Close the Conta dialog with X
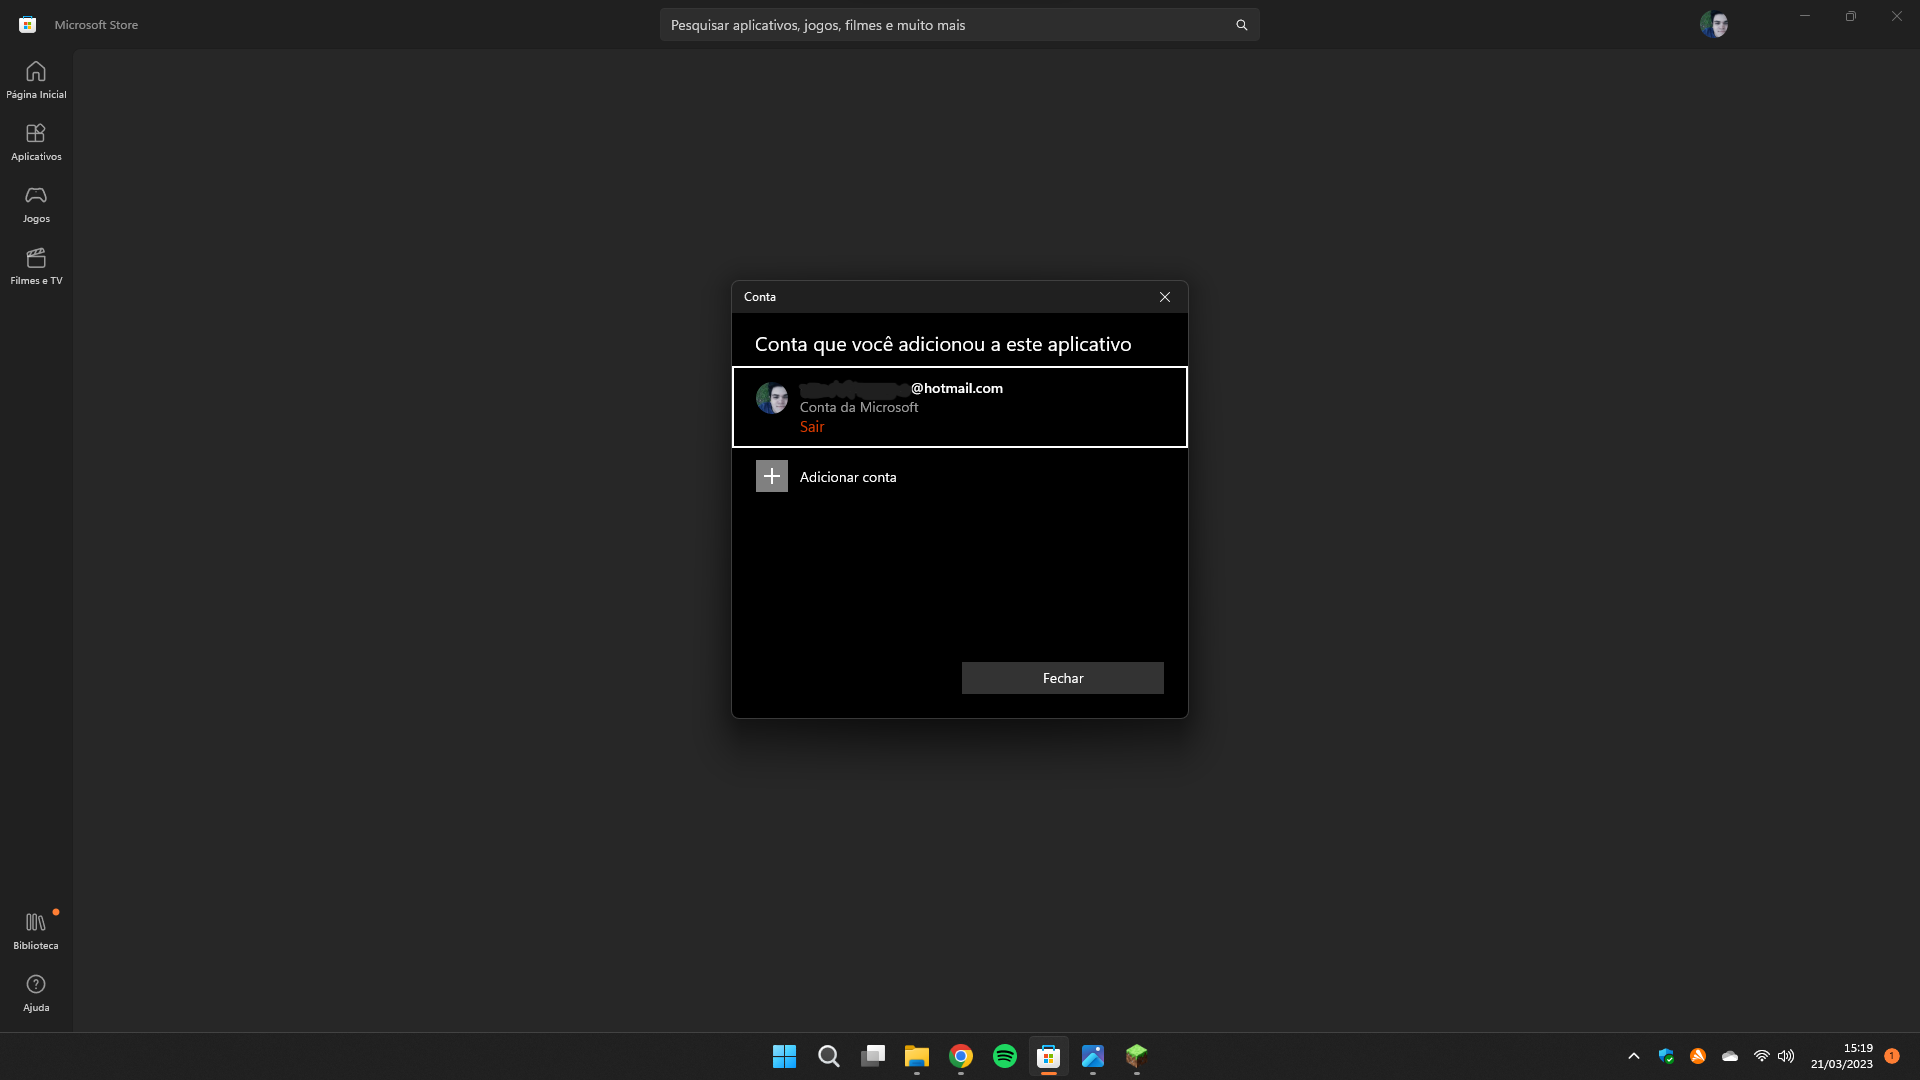 (1164, 297)
